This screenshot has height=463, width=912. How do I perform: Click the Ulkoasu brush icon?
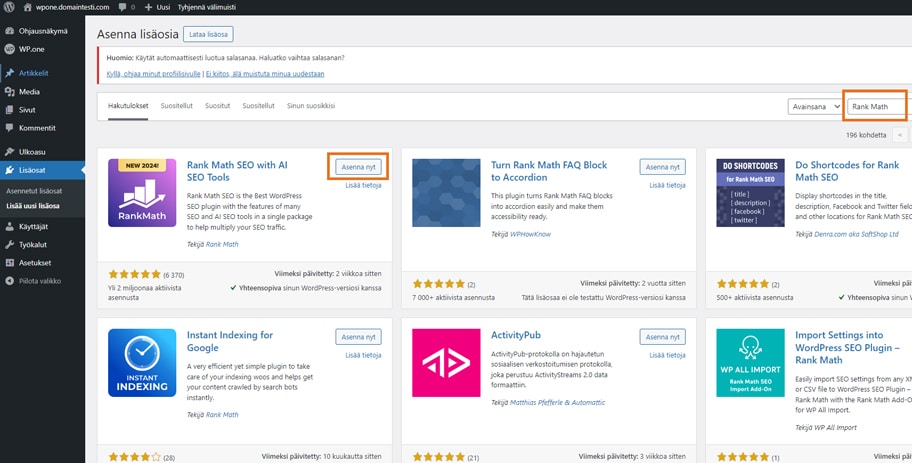[9, 152]
